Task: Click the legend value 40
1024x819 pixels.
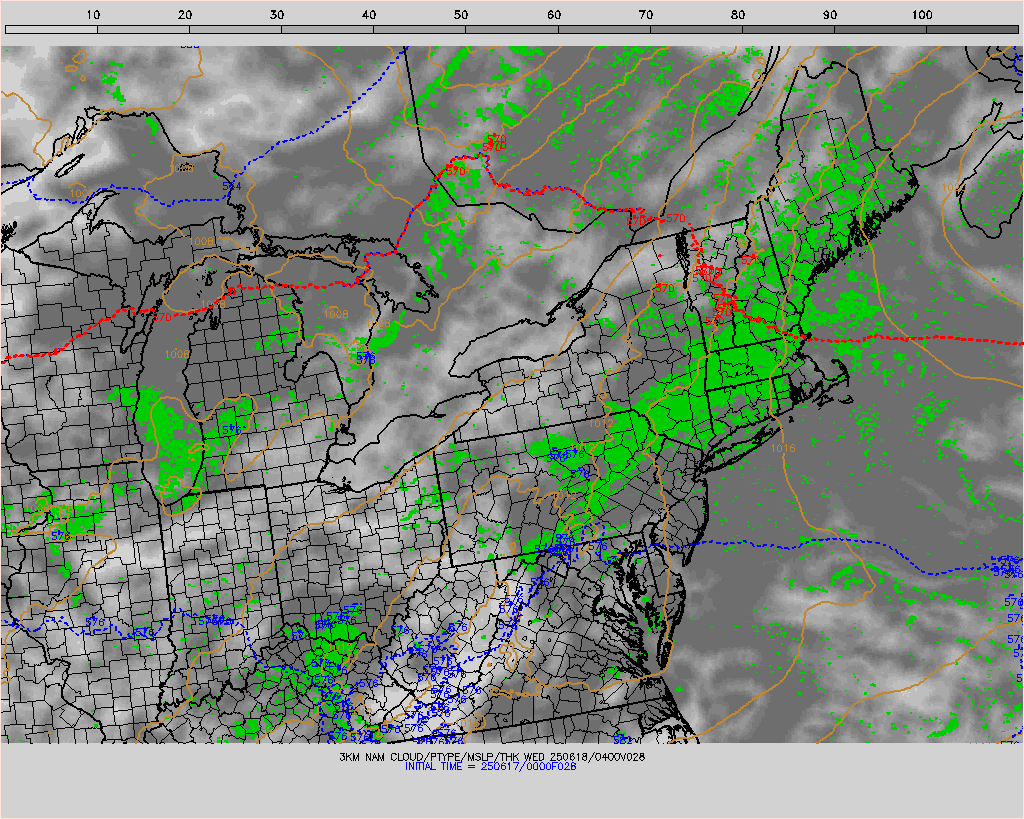Action: (370, 14)
